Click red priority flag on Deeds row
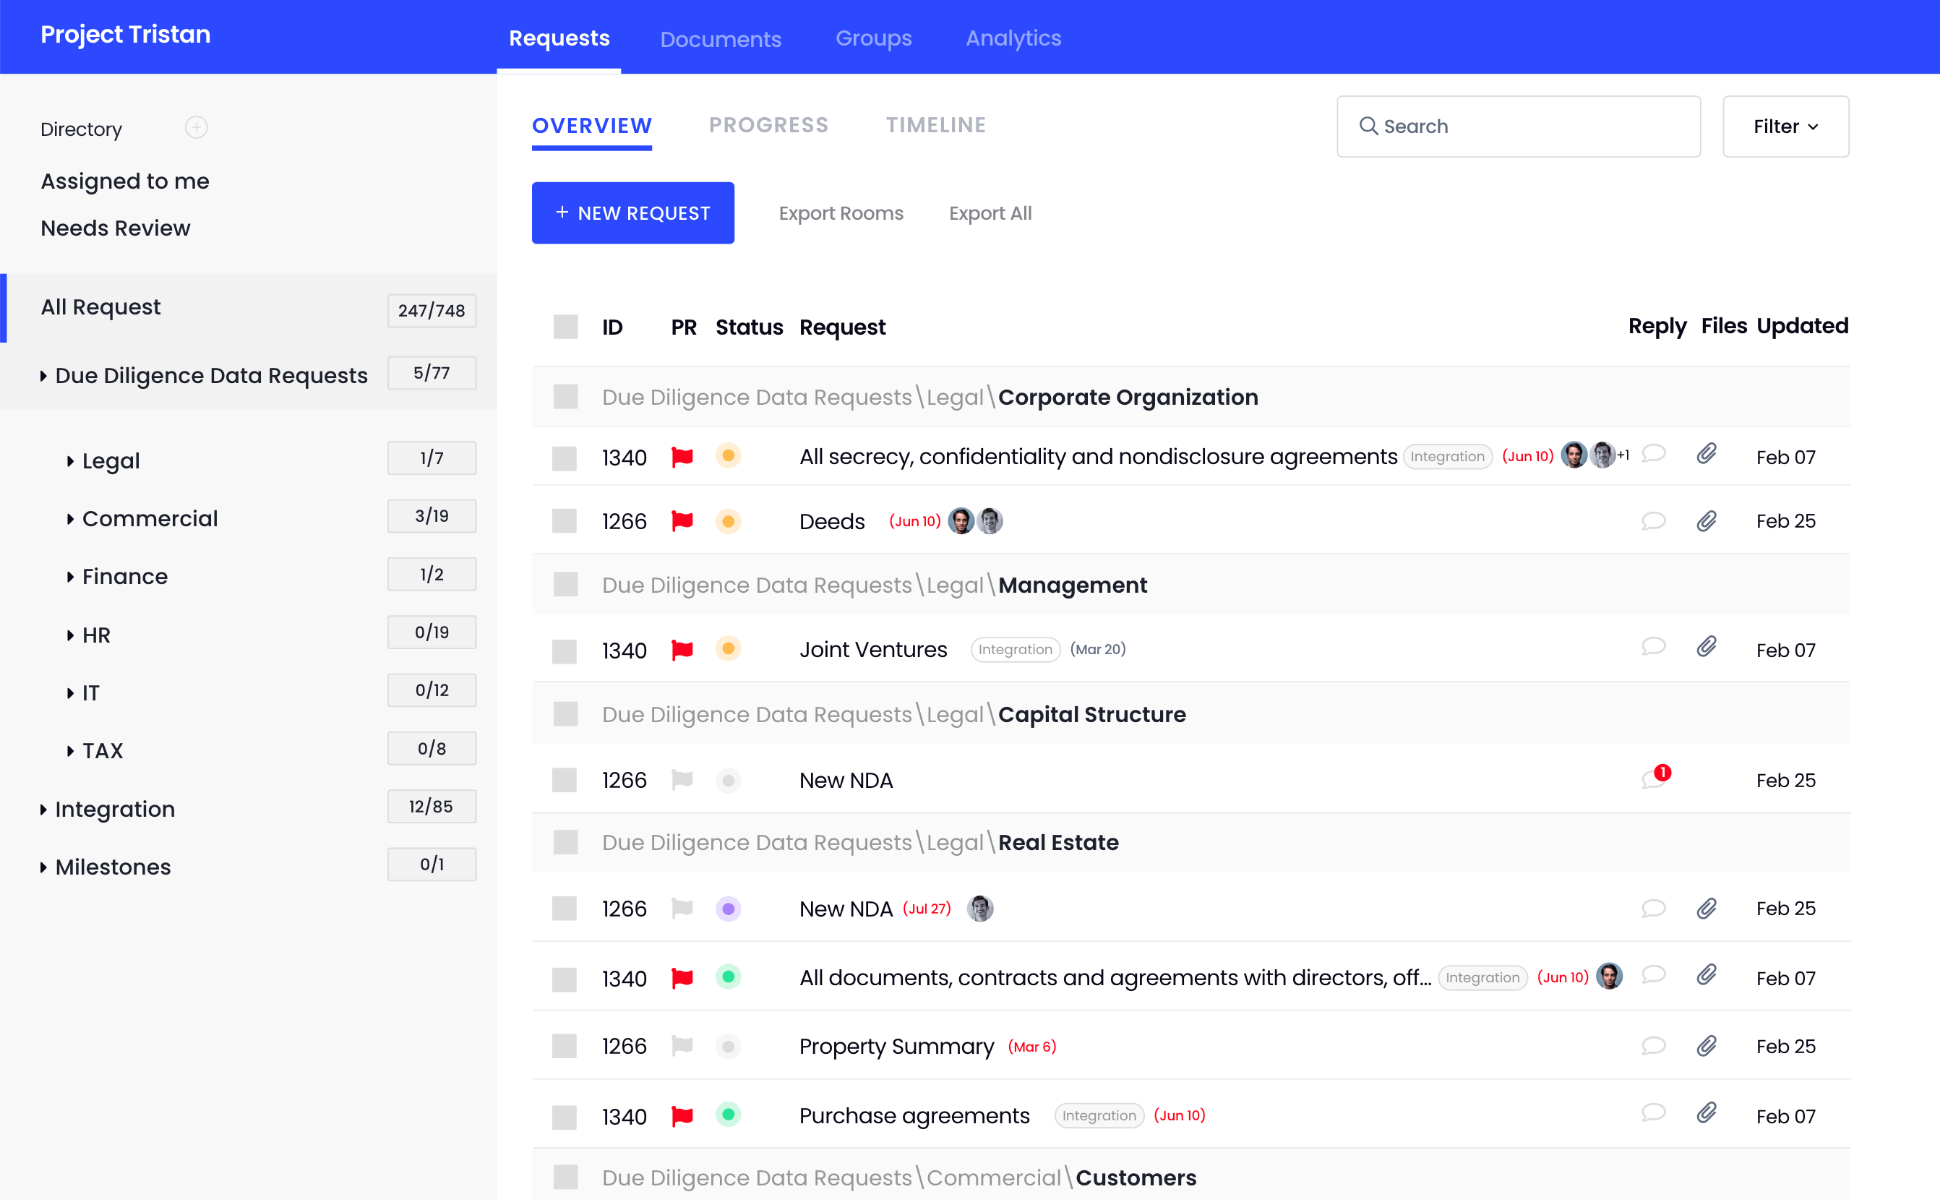 [x=683, y=521]
